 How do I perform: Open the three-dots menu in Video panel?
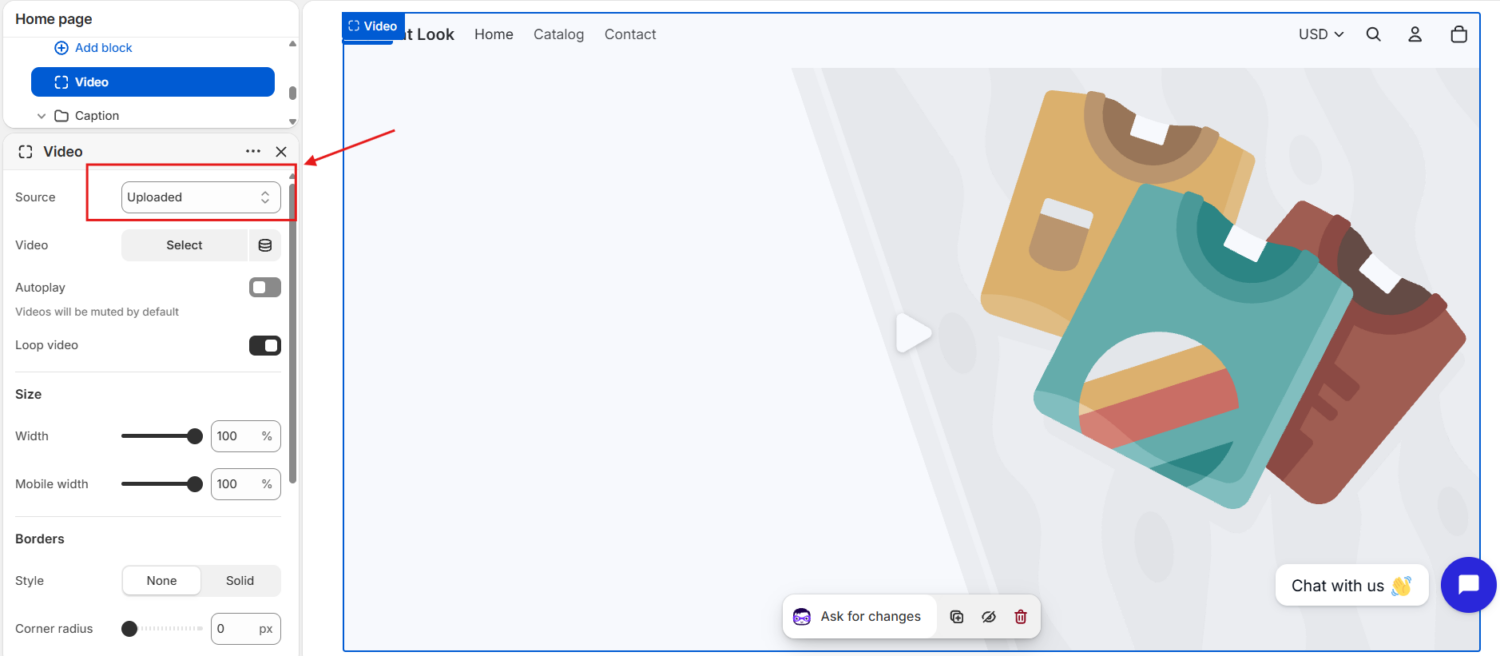[253, 152]
